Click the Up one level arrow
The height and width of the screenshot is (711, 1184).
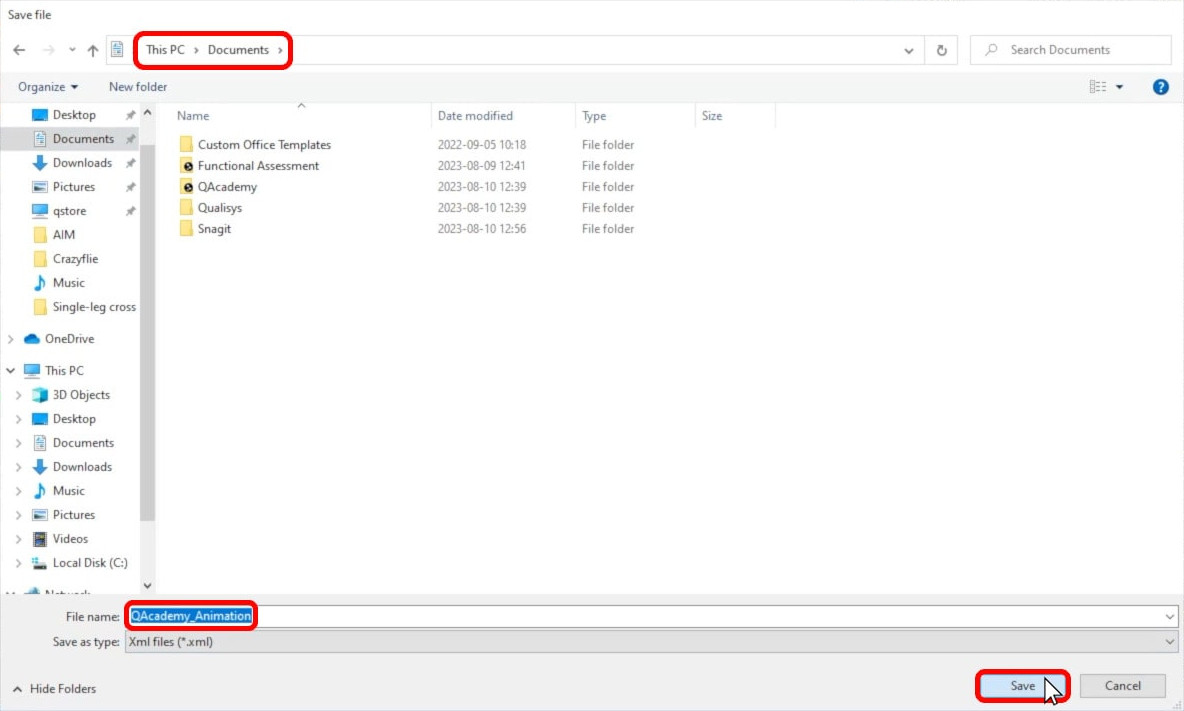93,50
